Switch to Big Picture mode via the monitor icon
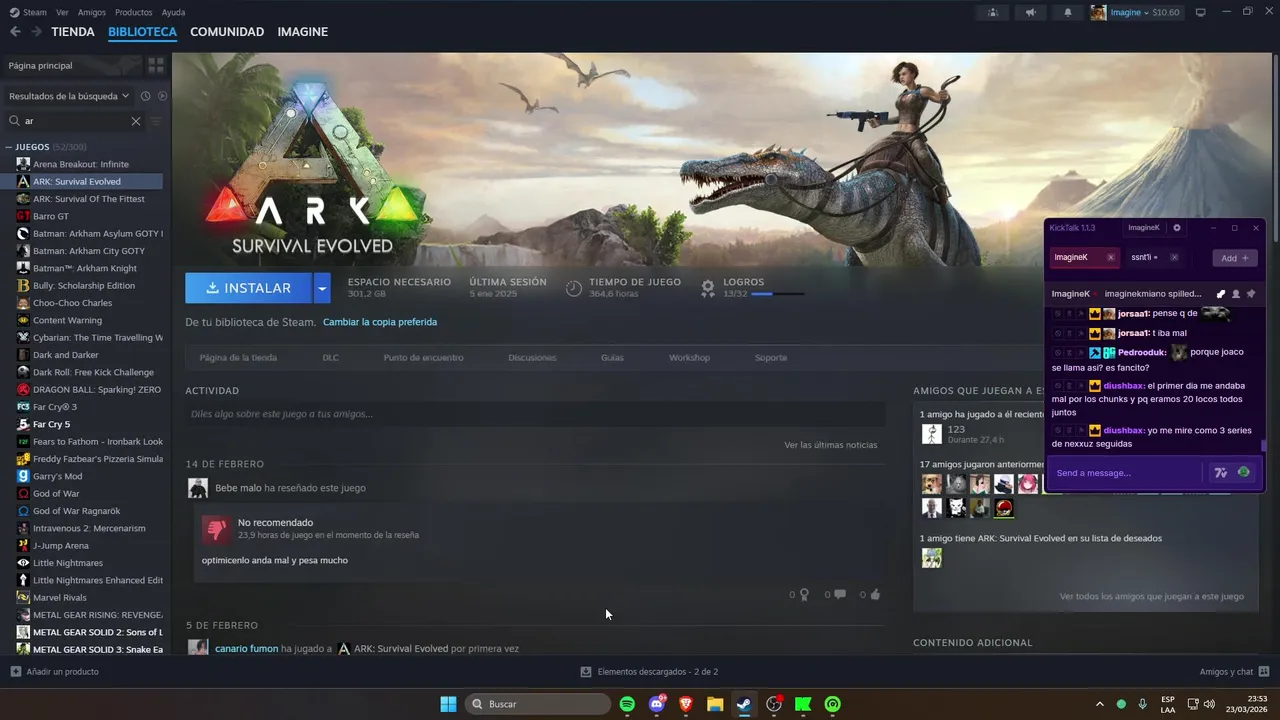 point(1201,12)
